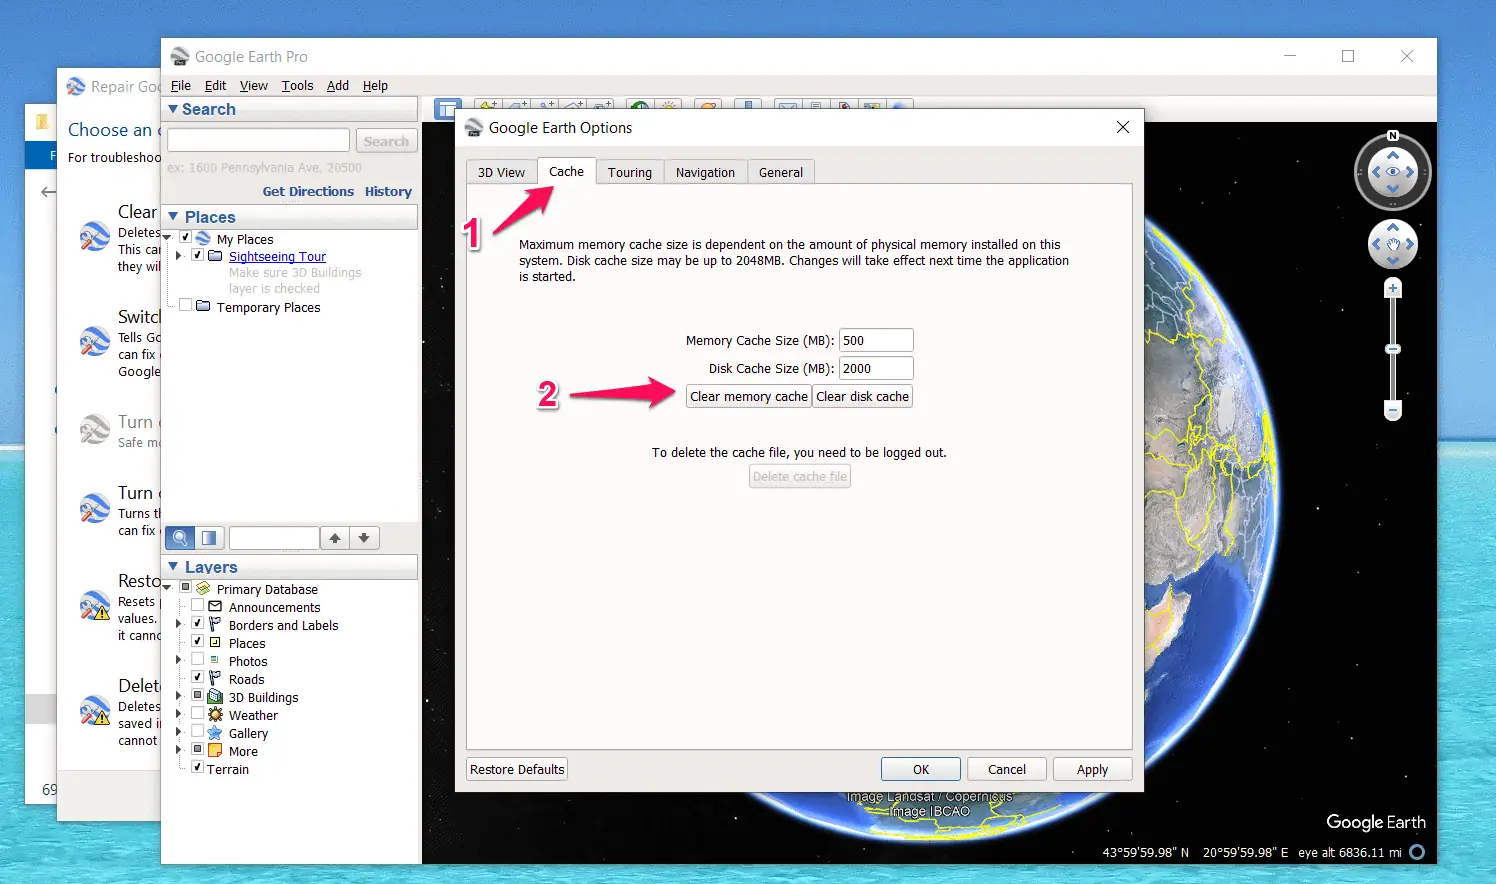Click the North compass marker
1496x884 pixels.
(1393, 135)
